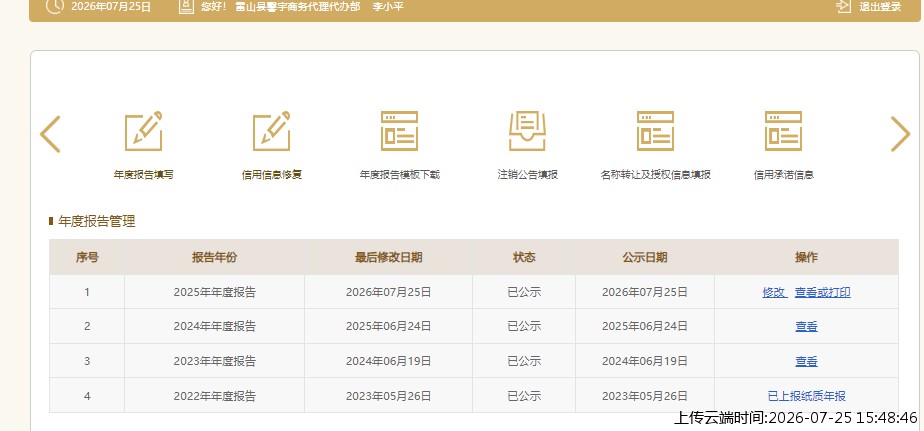Screen dimensions: 924x431
Task: Open 年度报告填写 icon
Action: pos(143,131)
